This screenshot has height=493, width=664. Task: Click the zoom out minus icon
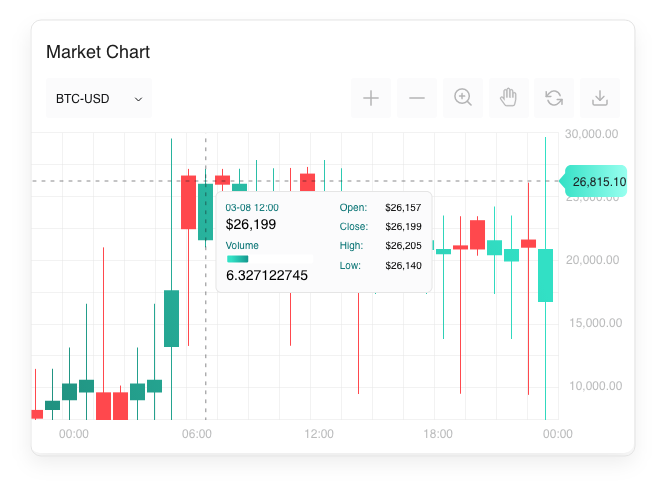(417, 98)
